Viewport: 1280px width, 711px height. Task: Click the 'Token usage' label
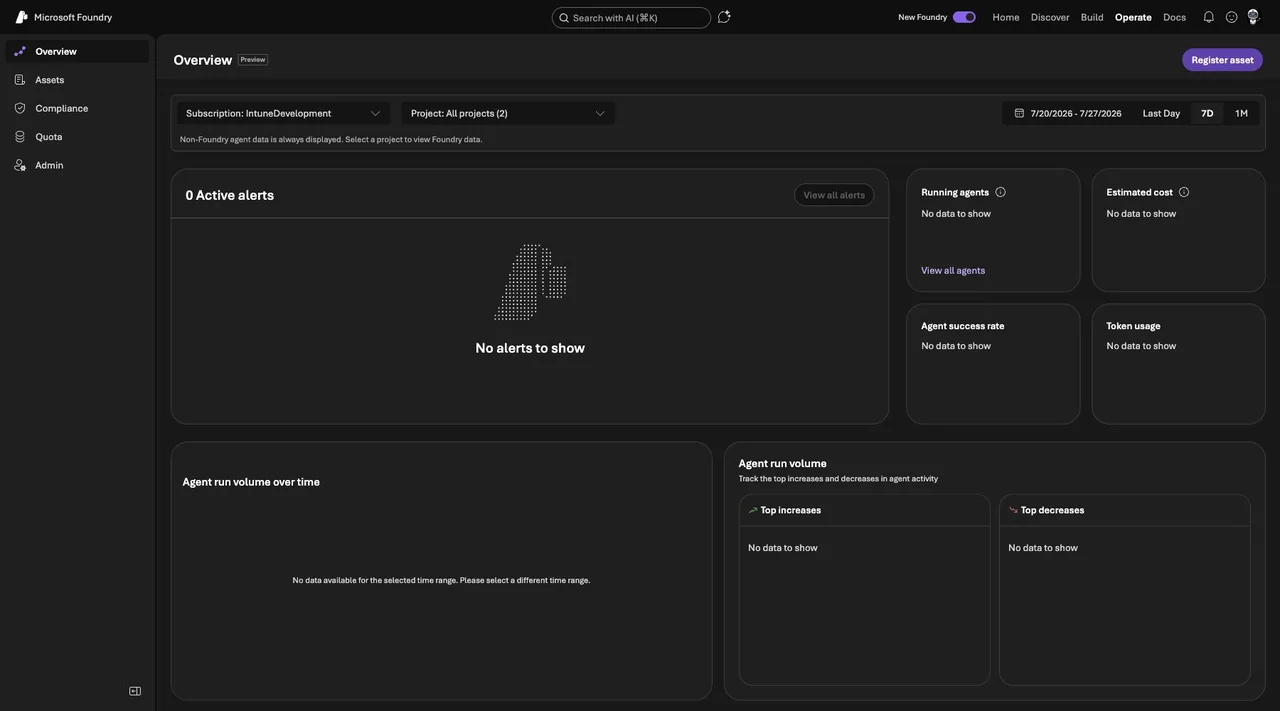(x=1133, y=326)
